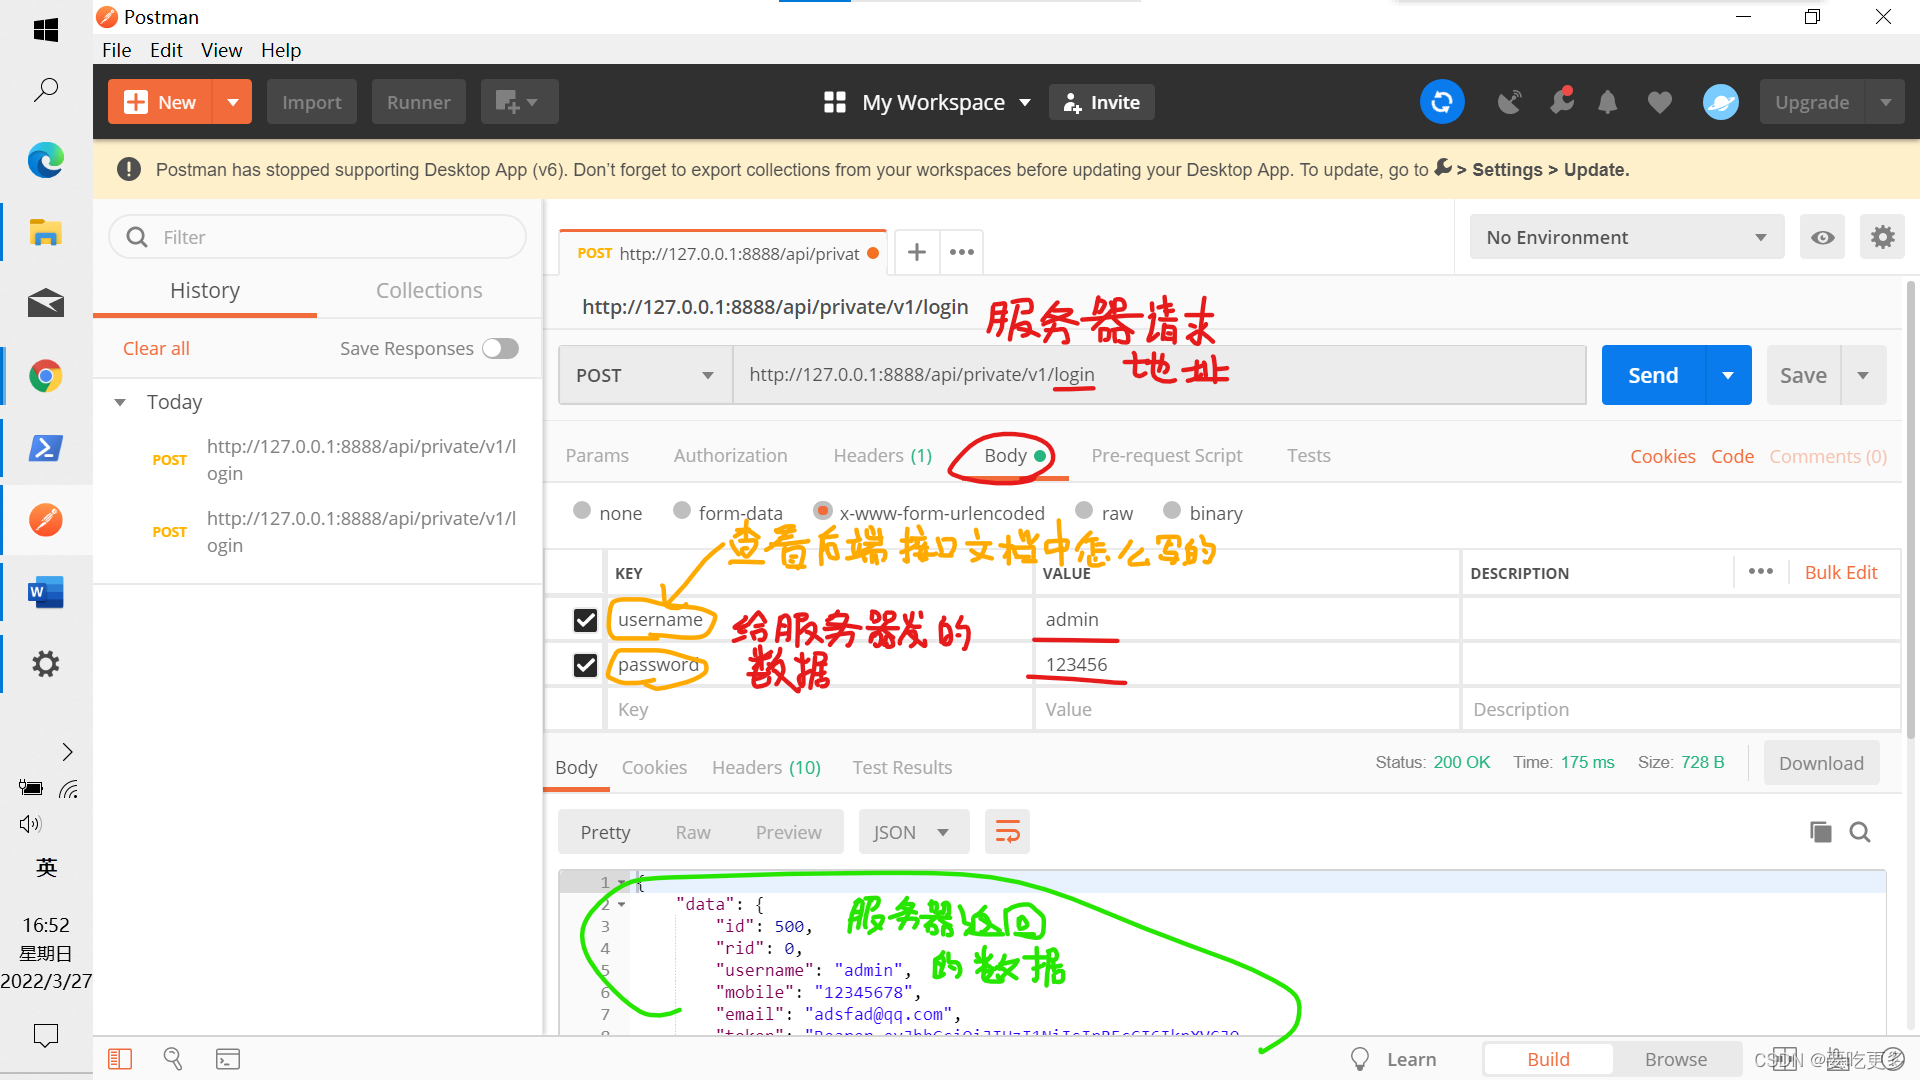
Task: Click the sync refresh icon
Action: tap(1441, 102)
